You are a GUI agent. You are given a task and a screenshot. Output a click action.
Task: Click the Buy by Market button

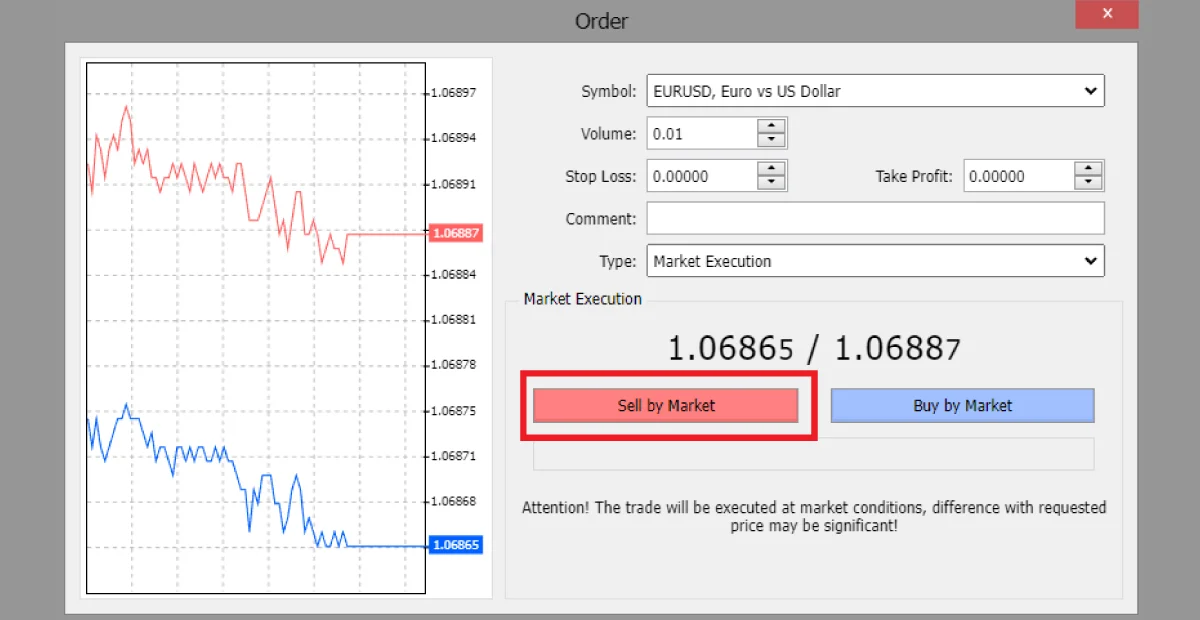tap(962, 405)
